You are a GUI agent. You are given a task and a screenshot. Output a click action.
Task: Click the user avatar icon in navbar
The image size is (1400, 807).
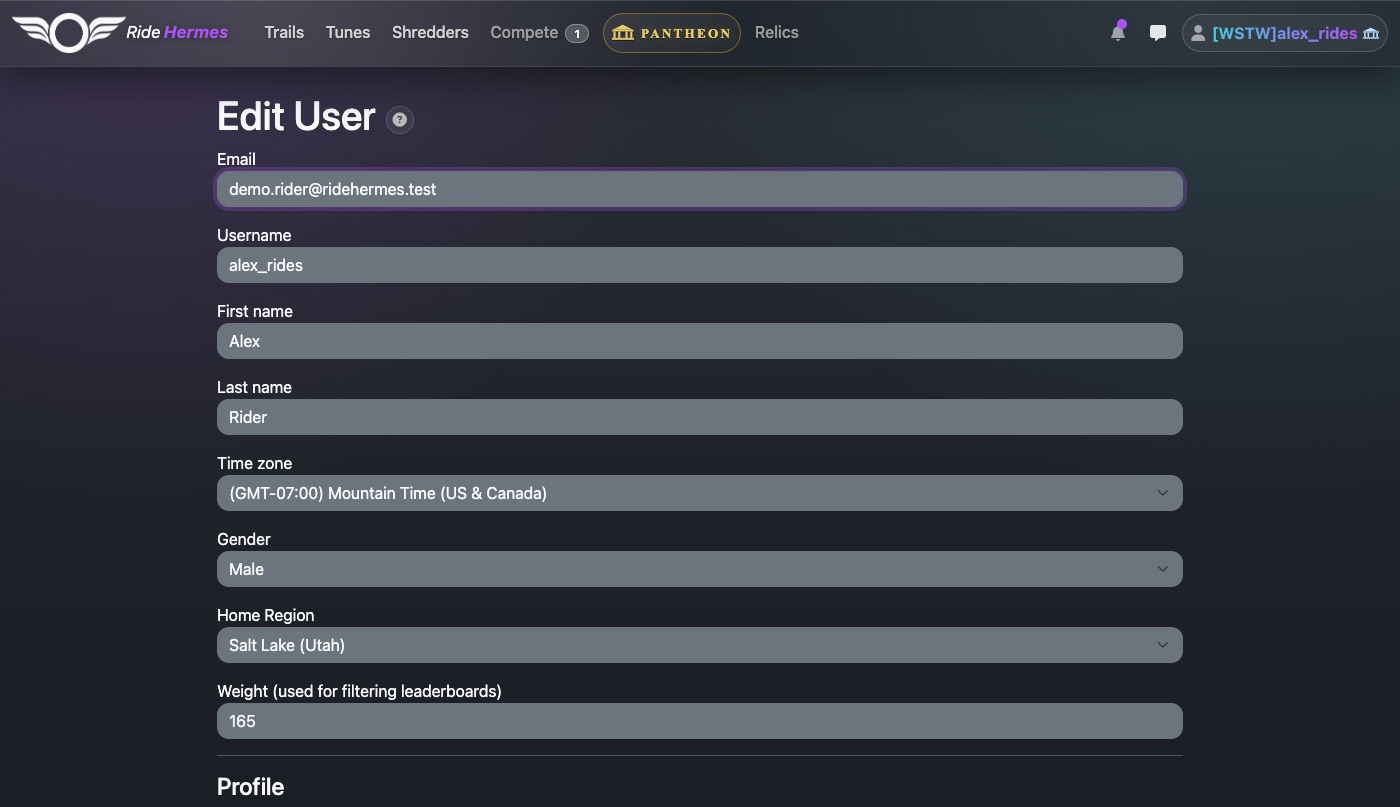(x=1197, y=33)
